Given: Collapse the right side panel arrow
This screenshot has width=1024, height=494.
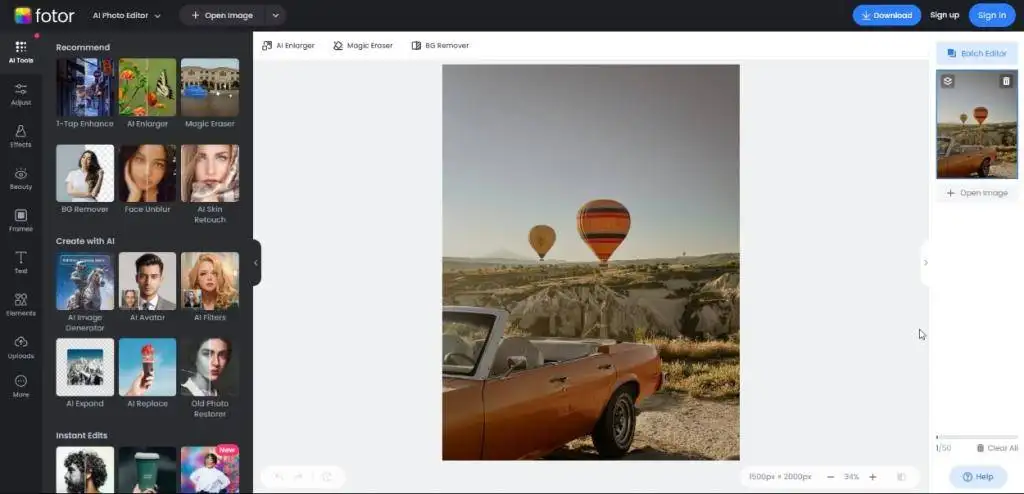Looking at the screenshot, I should [925, 263].
